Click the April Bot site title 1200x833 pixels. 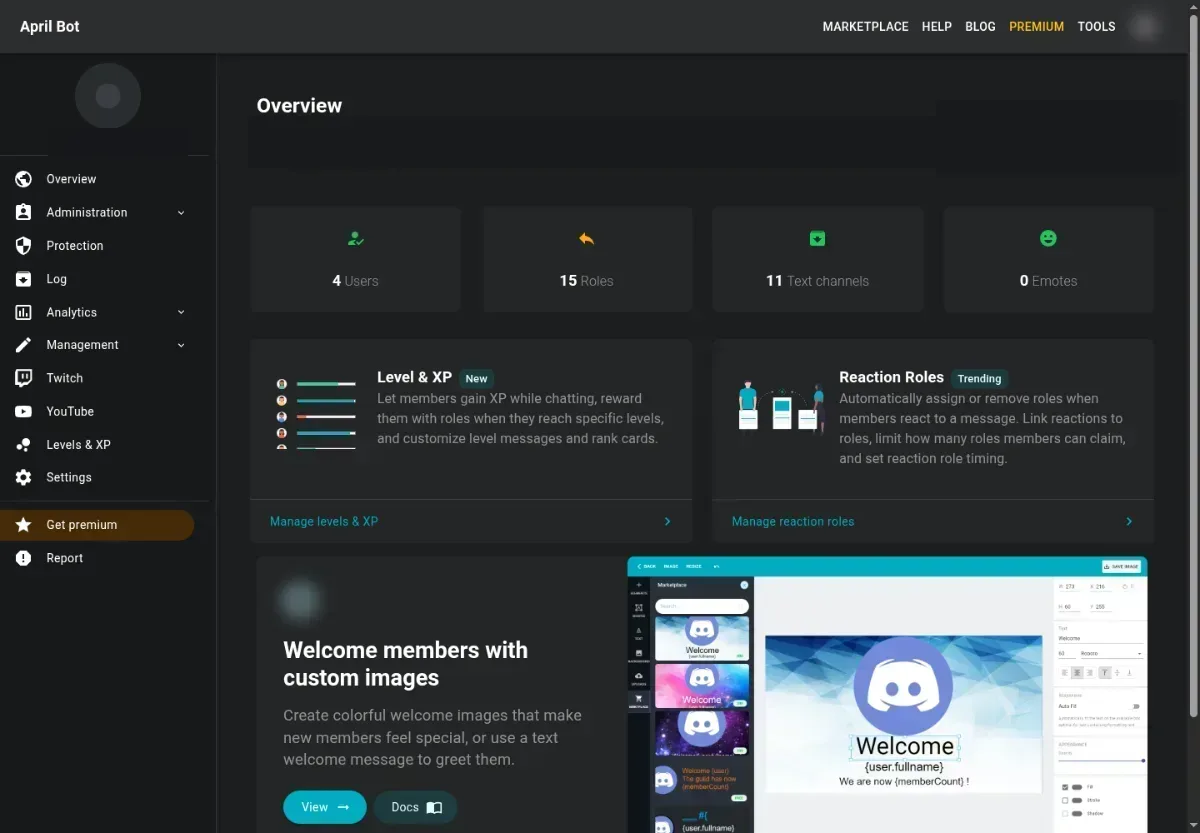pos(50,27)
